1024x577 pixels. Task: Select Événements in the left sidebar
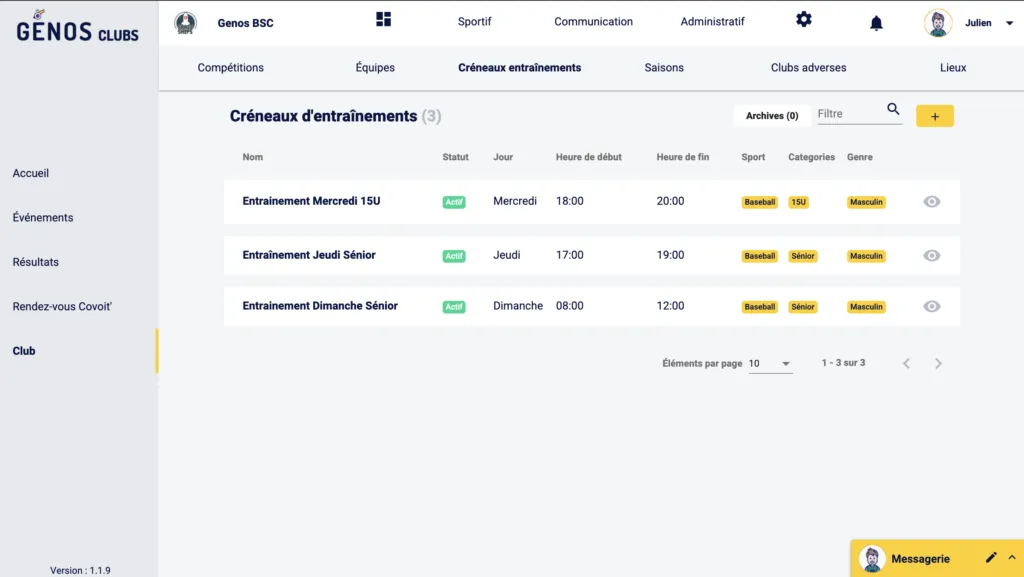pos(43,218)
